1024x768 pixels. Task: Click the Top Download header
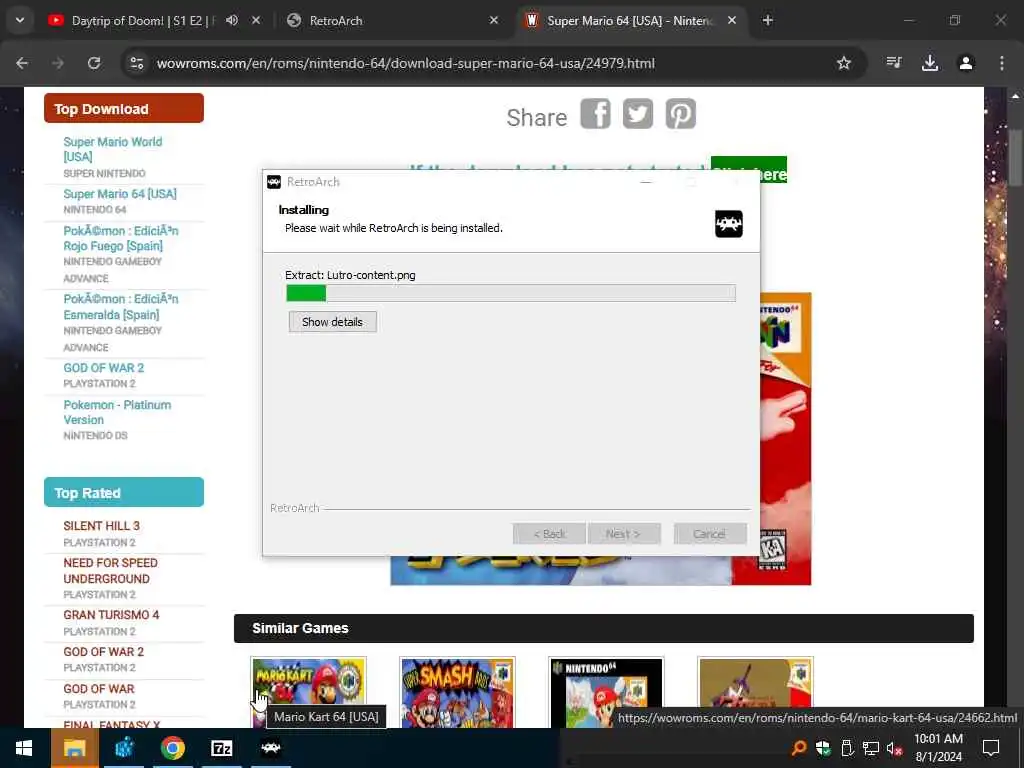click(x=123, y=108)
